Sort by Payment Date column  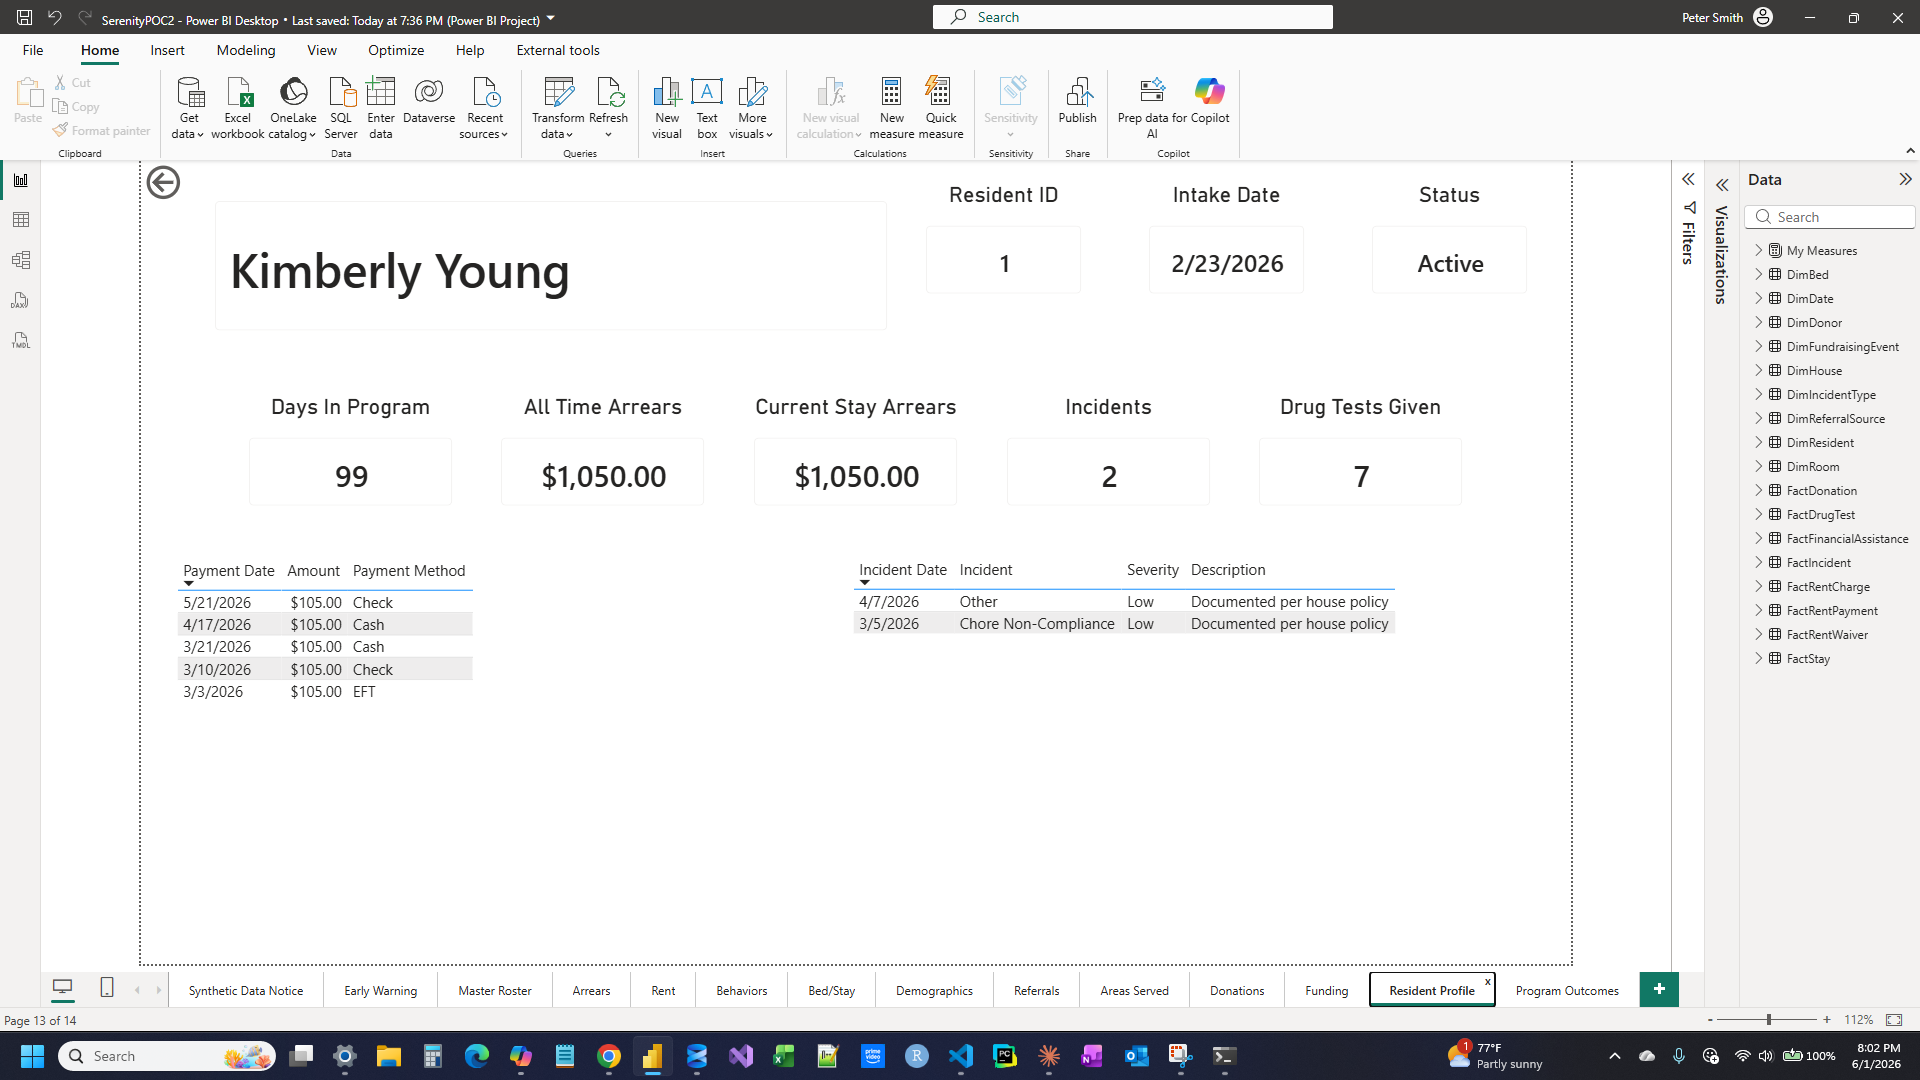click(228, 571)
